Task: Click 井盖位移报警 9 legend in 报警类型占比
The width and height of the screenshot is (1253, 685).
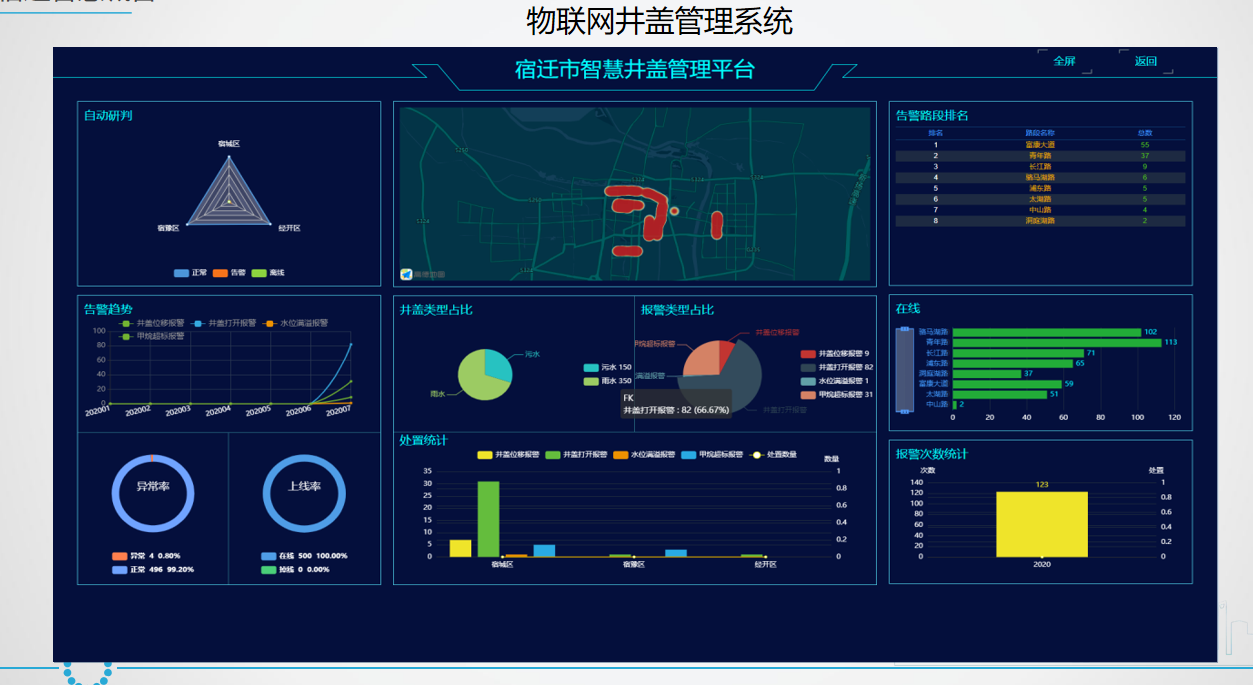Action: click(x=836, y=354)
